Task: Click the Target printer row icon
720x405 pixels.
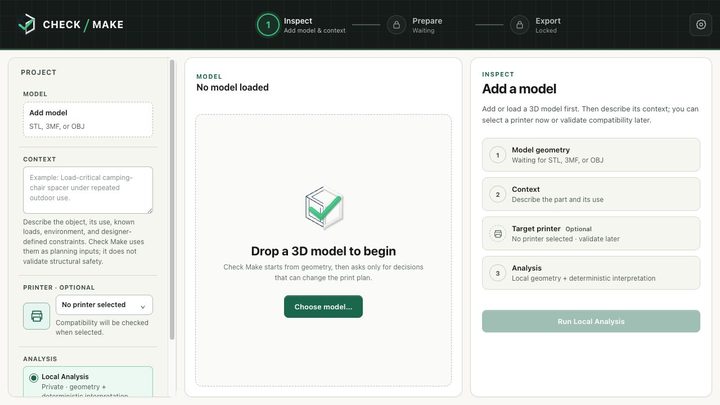Action: coord(498,234)
